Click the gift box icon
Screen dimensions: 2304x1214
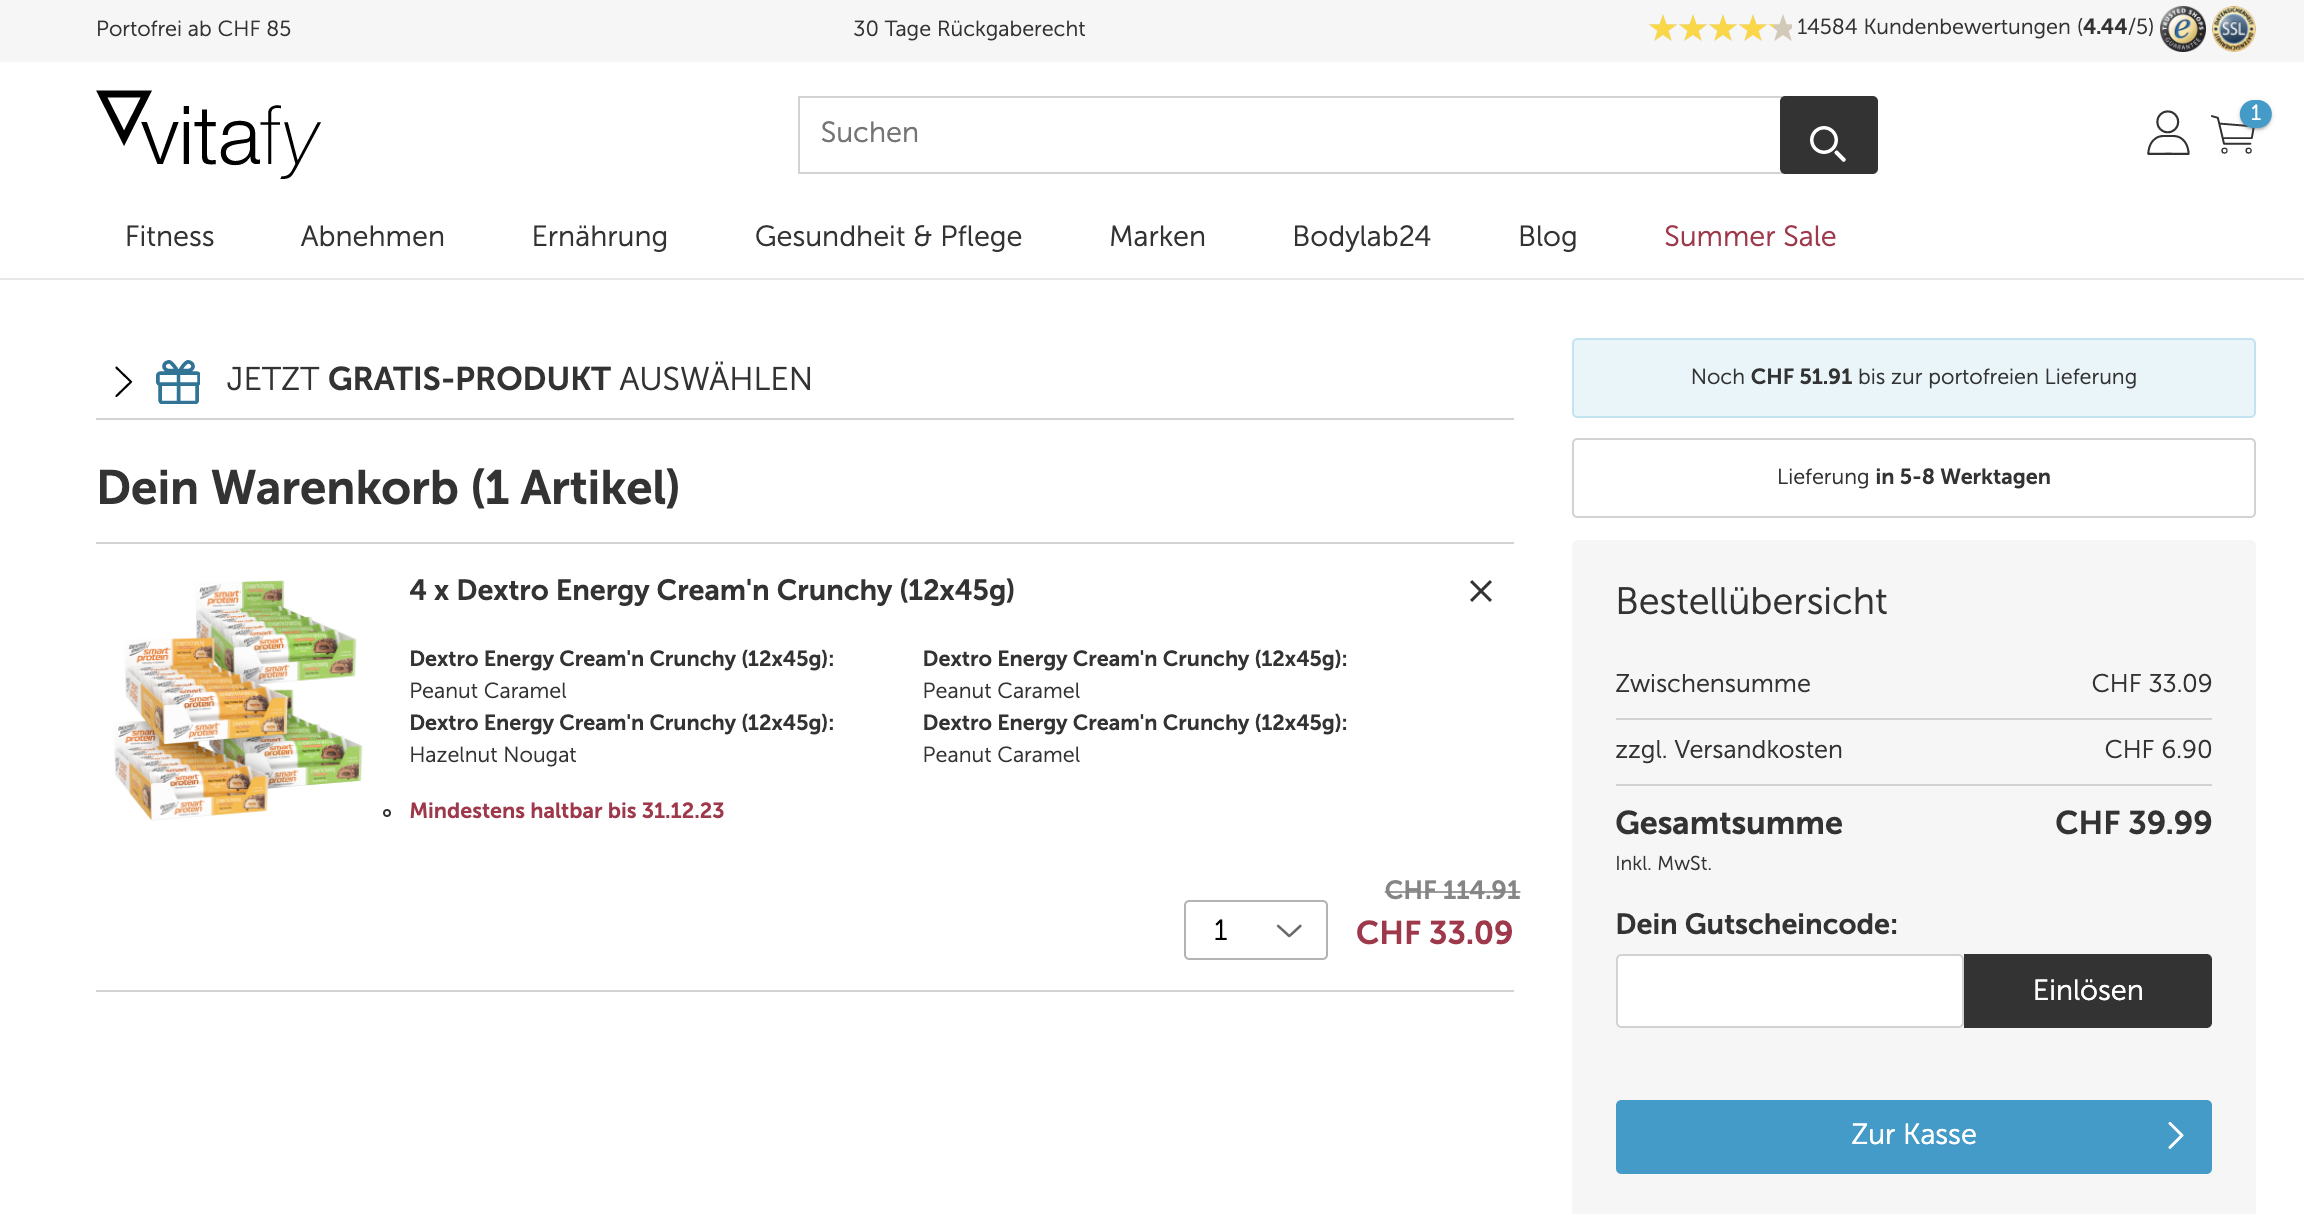click(x=178, y=381)
